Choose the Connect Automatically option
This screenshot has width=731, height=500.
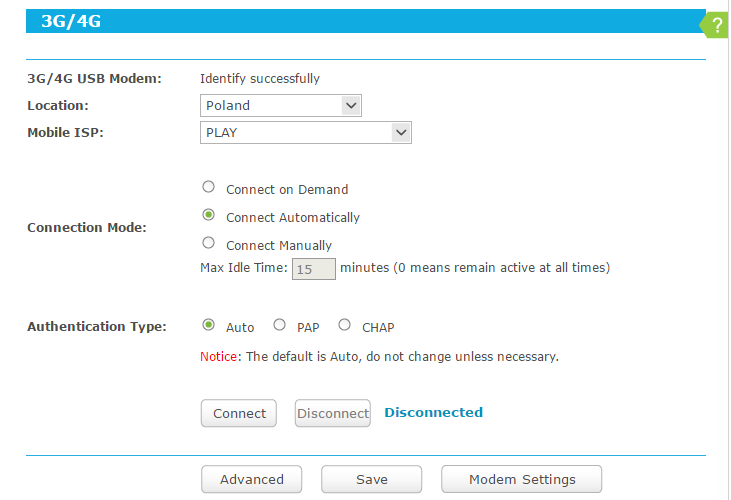[208, 215]
